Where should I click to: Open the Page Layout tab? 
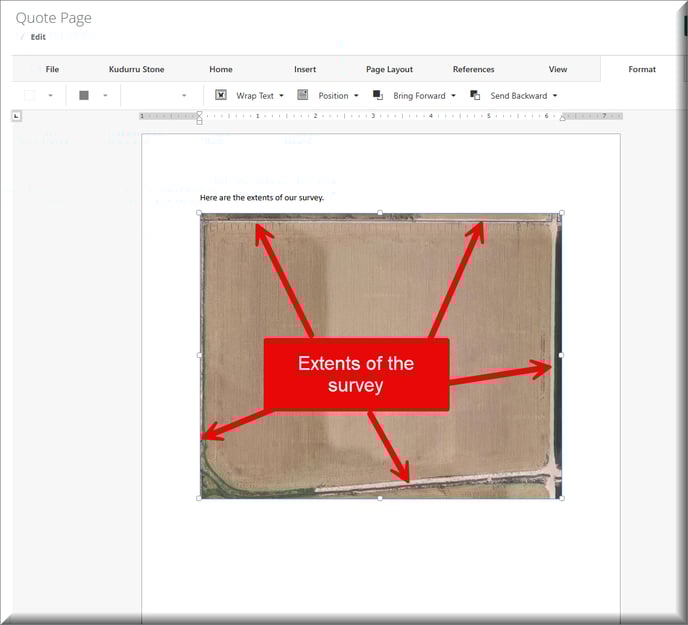(x=389, y=69)
